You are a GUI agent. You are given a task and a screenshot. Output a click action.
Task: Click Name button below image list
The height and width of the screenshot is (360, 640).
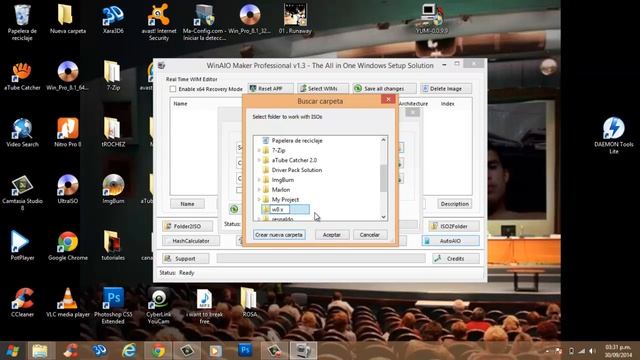point(187,204)
